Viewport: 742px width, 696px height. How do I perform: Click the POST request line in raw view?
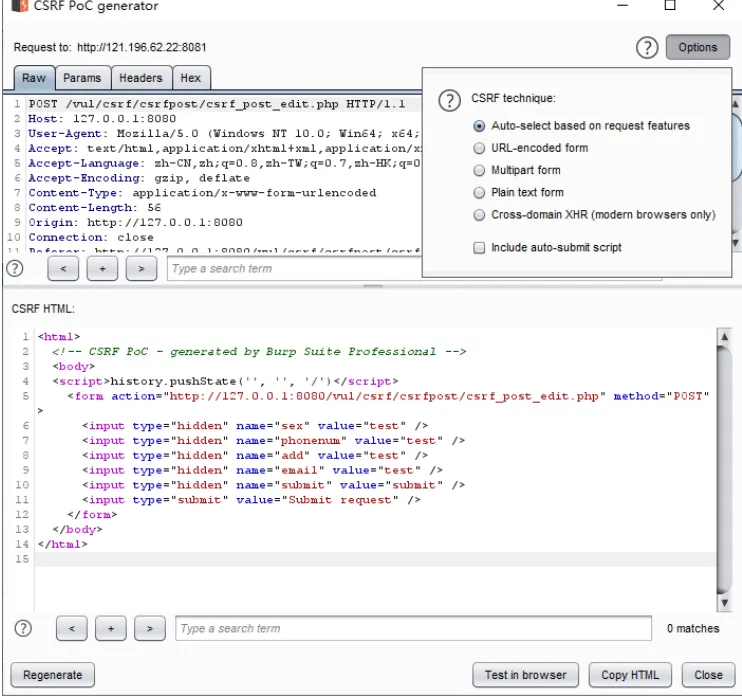(x=217, y=104)
